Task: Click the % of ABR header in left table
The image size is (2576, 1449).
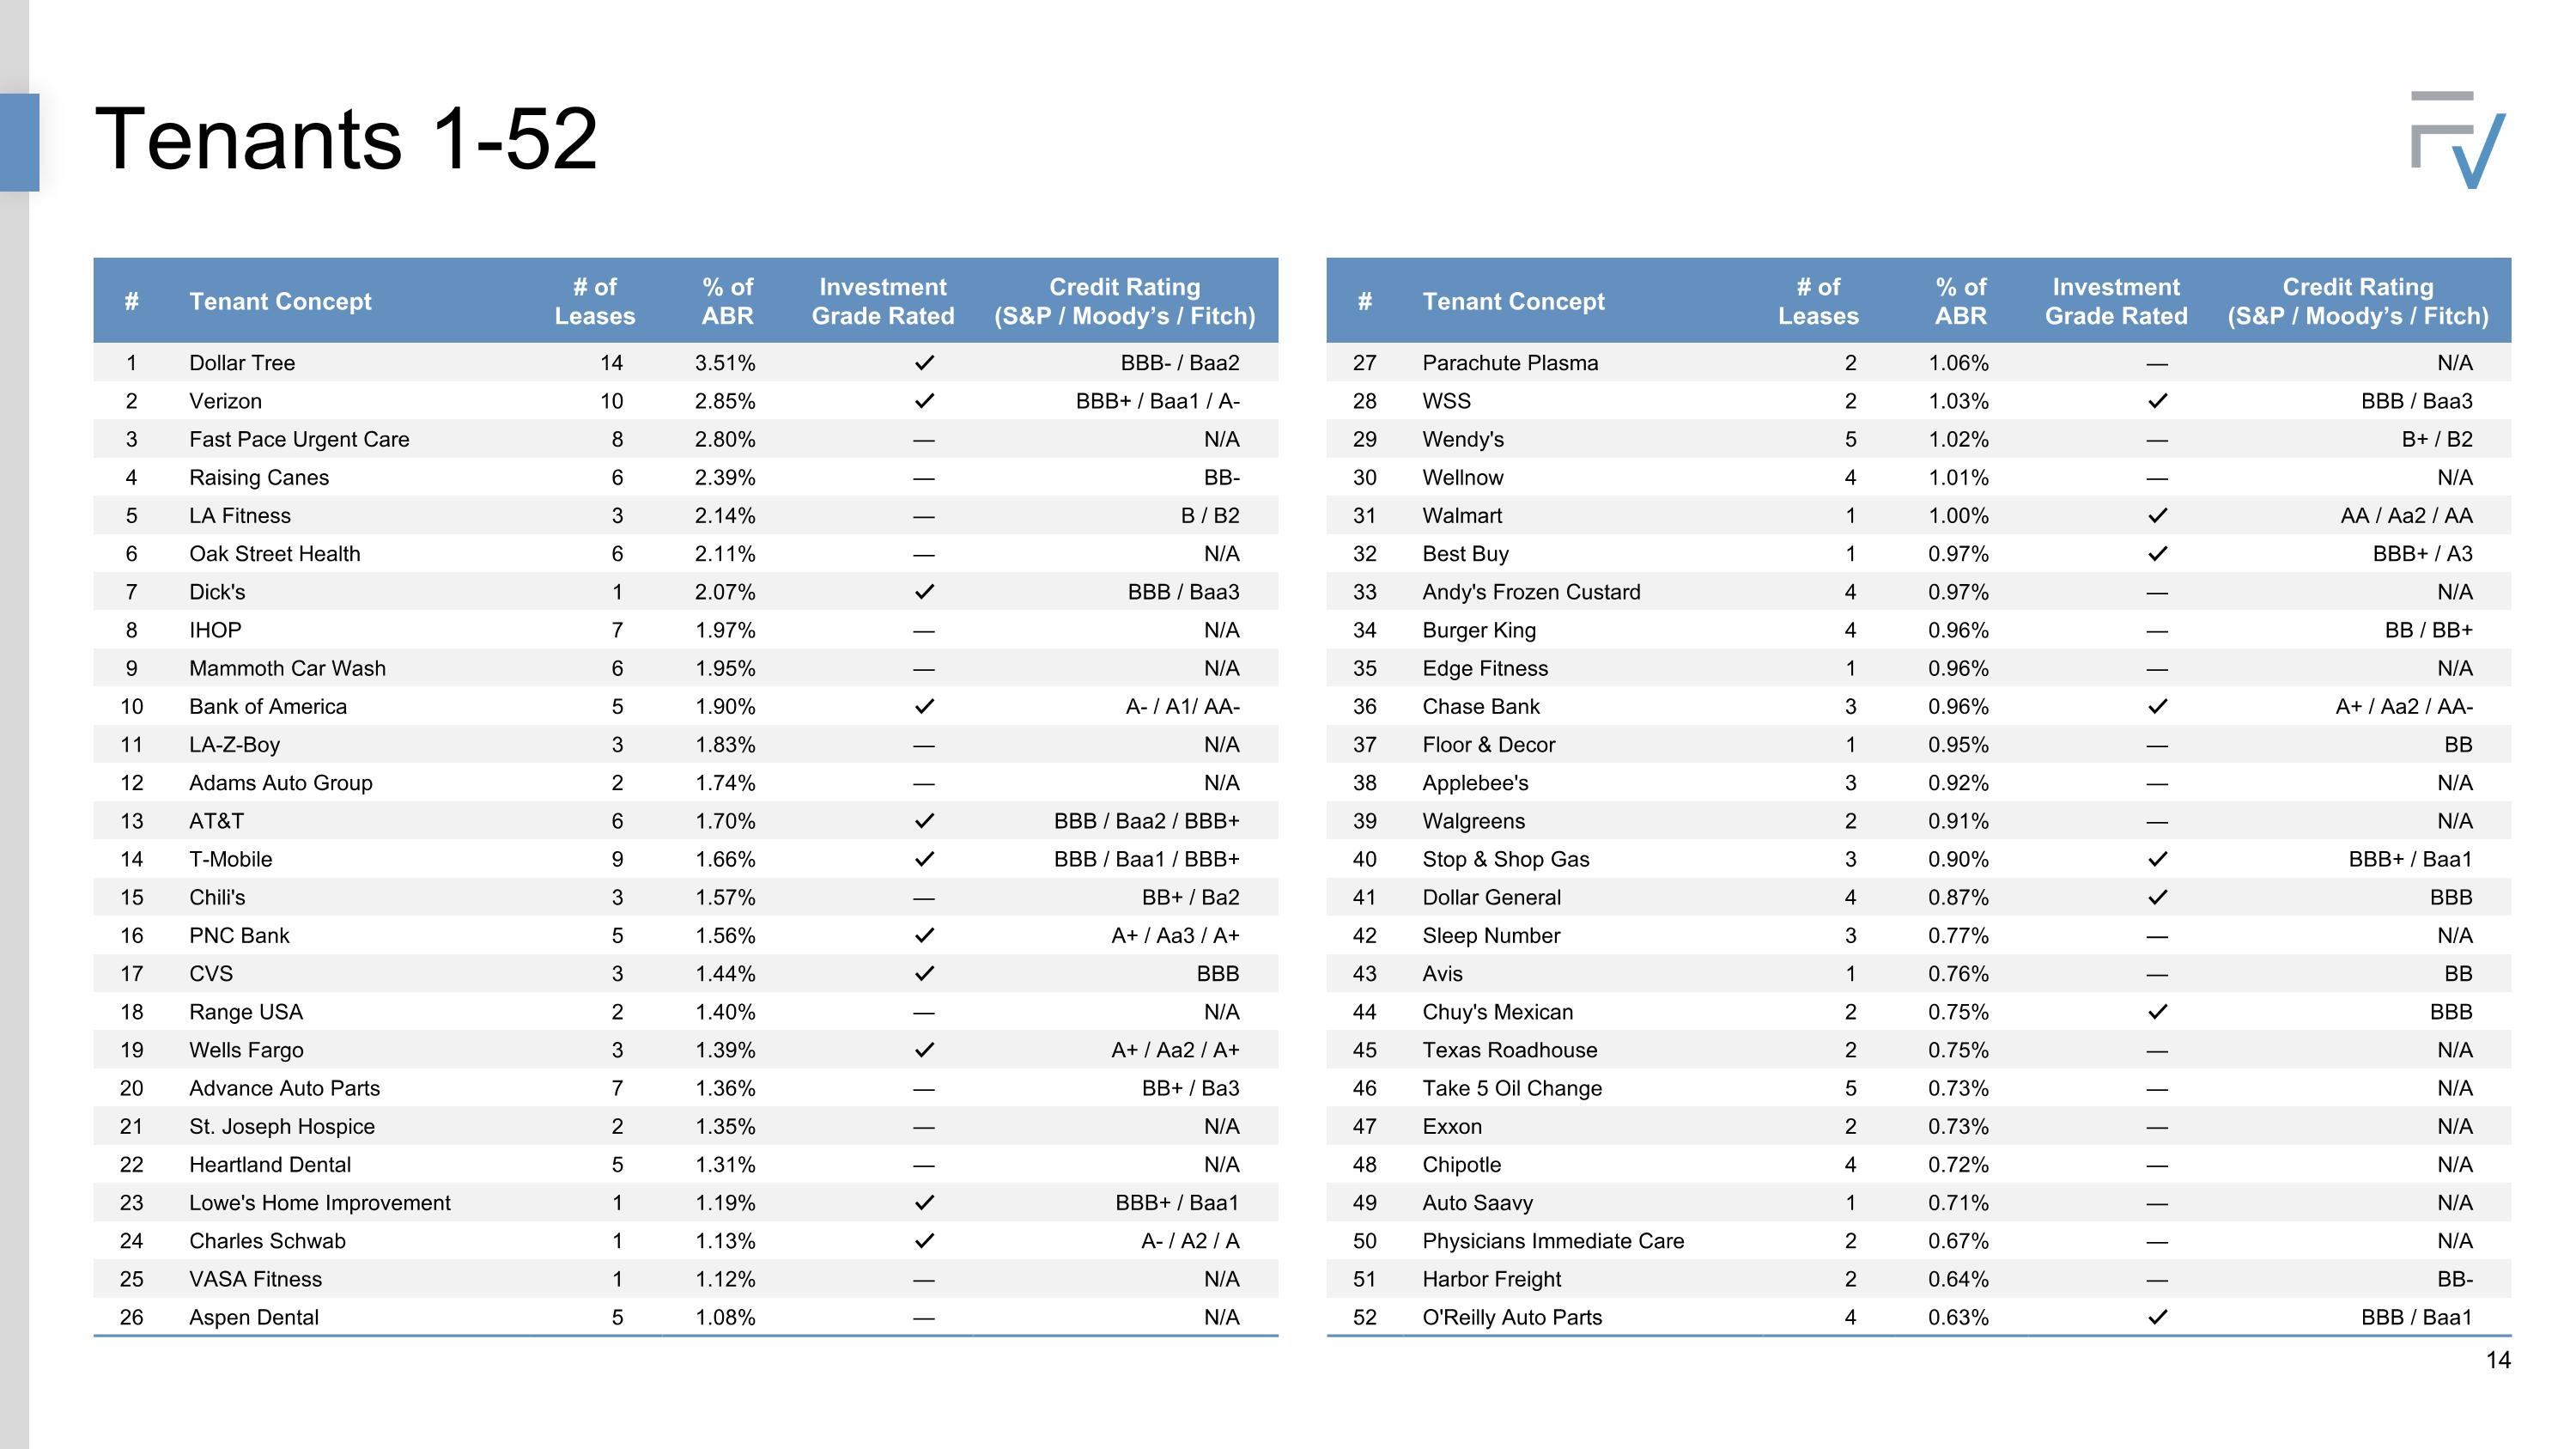Action: pos(727,301)
